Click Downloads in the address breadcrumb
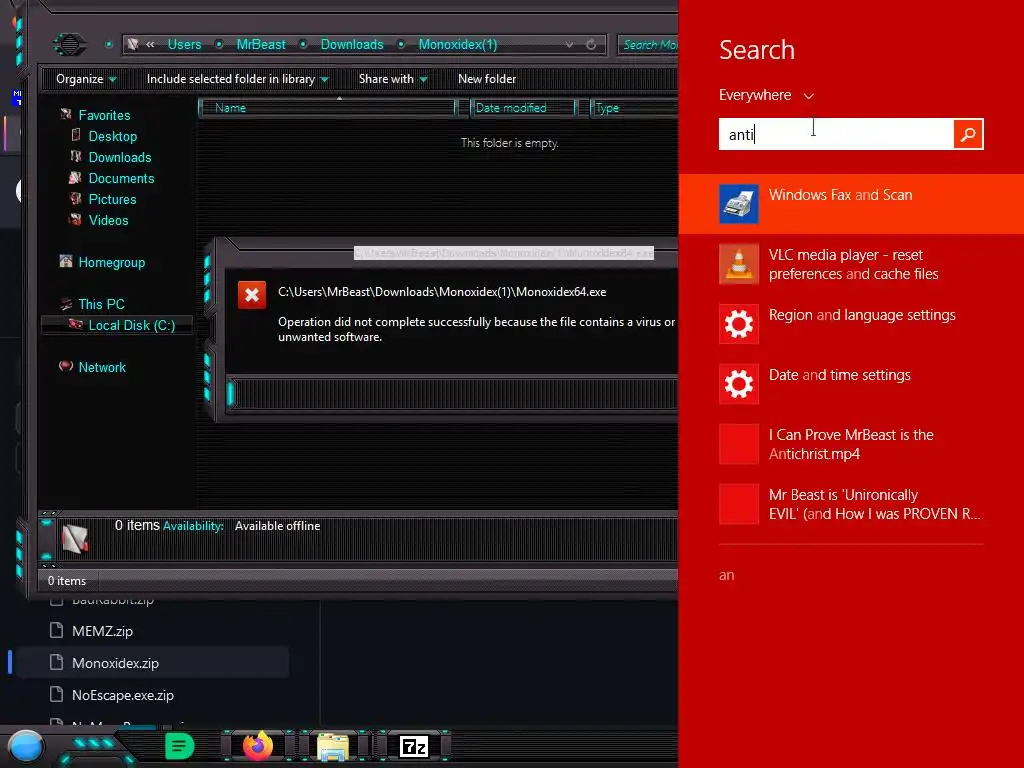The height and width of the screenshot is (768, 1024). (x=352, y=44)
